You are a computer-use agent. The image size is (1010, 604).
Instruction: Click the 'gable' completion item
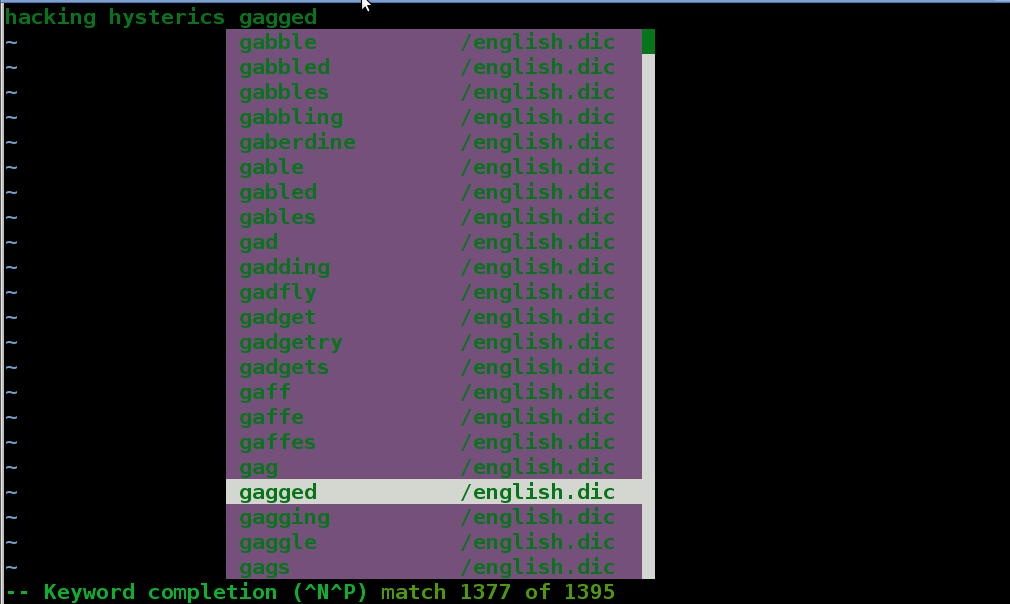coord(434,167)
